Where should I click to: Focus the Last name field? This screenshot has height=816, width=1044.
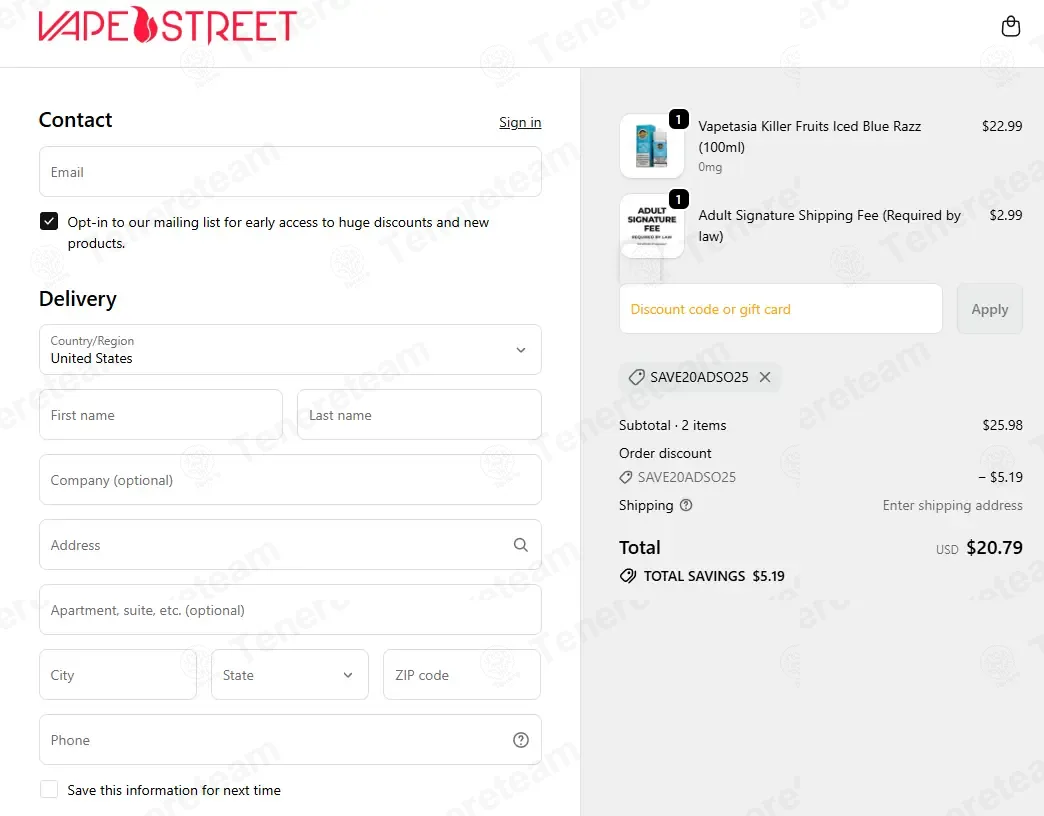419,415
